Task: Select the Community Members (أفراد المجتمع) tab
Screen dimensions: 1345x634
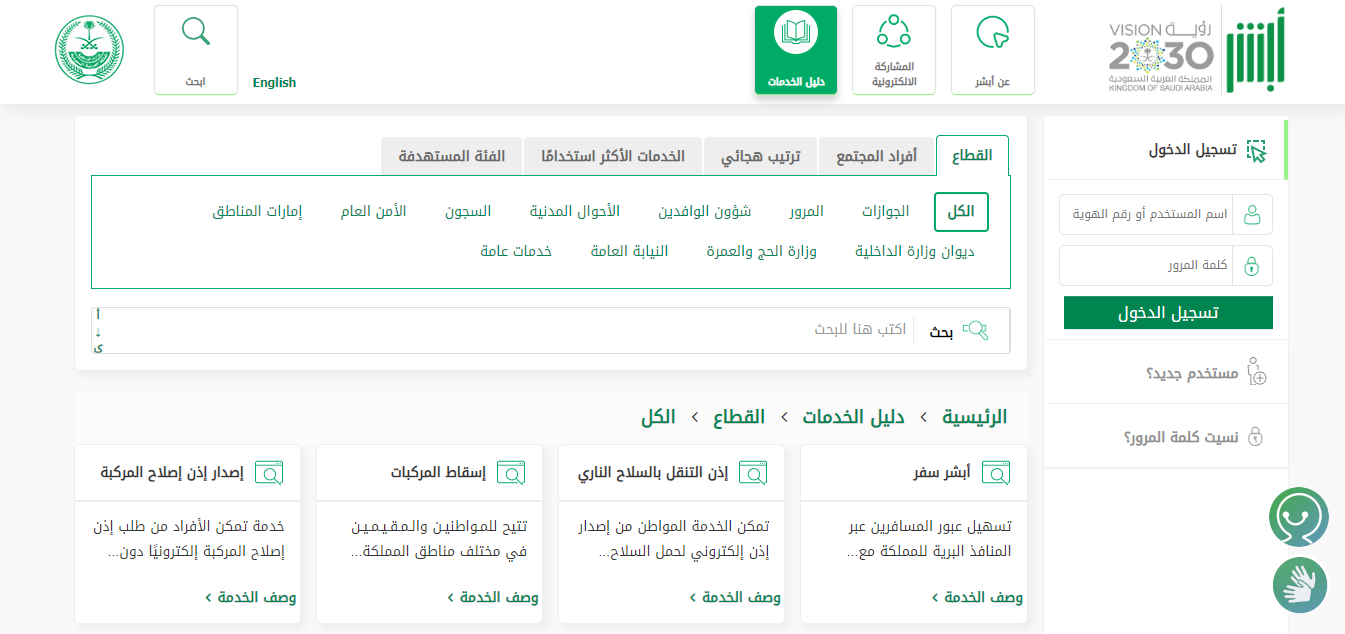Action: pyautogui.click(x=875, y=157)
